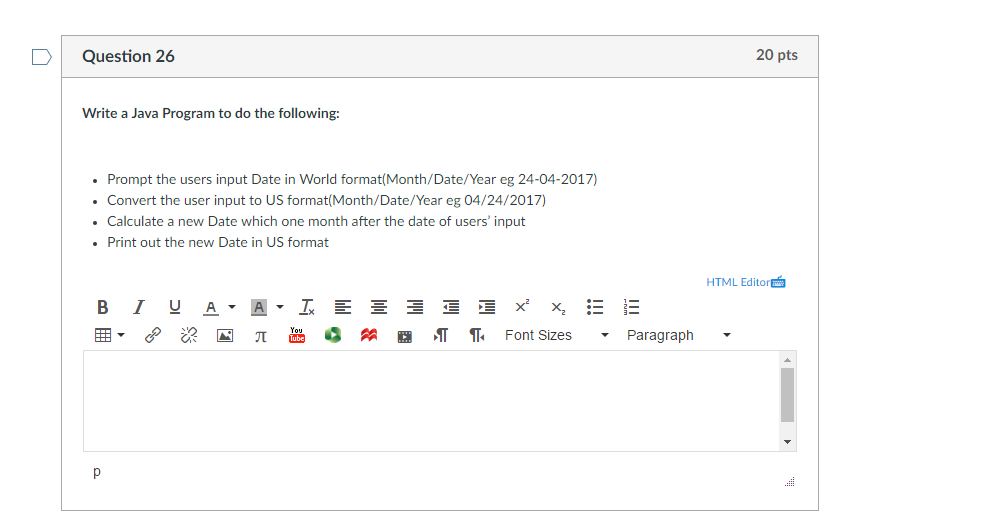This screenshot has width=994, height=523.
Task: Click the '20 pts' label
Action: tap(777, 55)
